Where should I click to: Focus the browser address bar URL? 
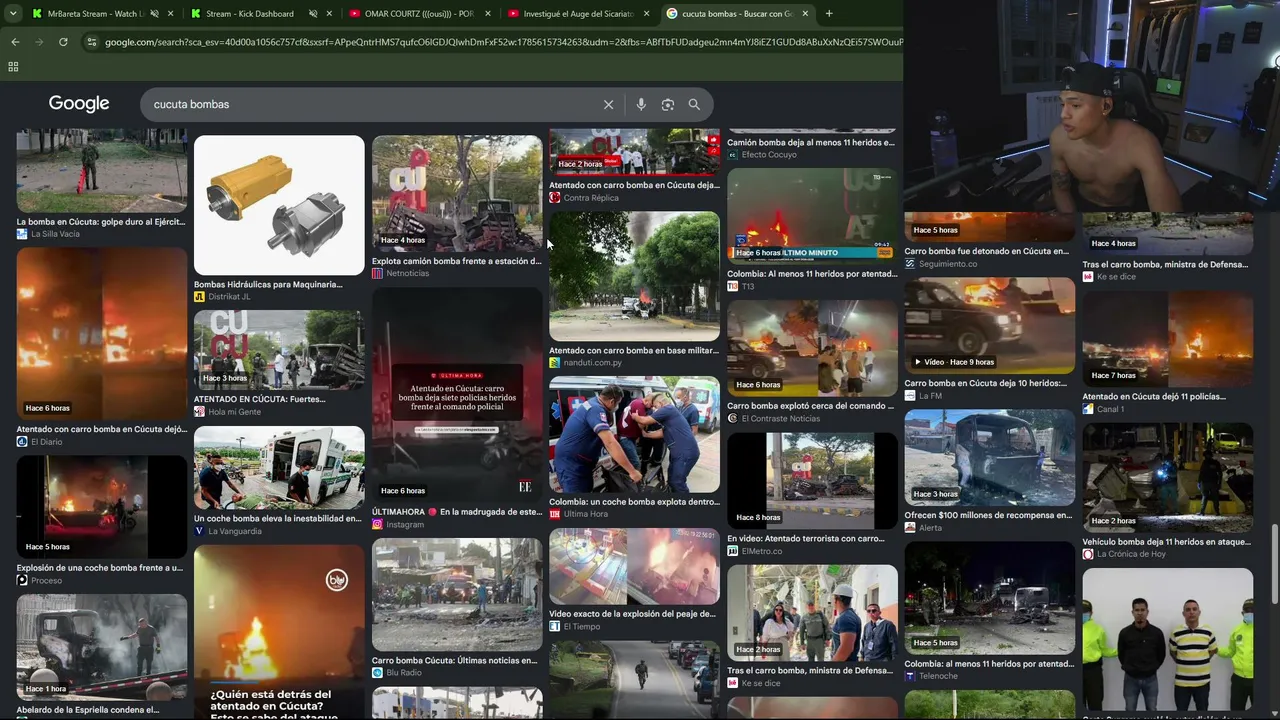503,42
